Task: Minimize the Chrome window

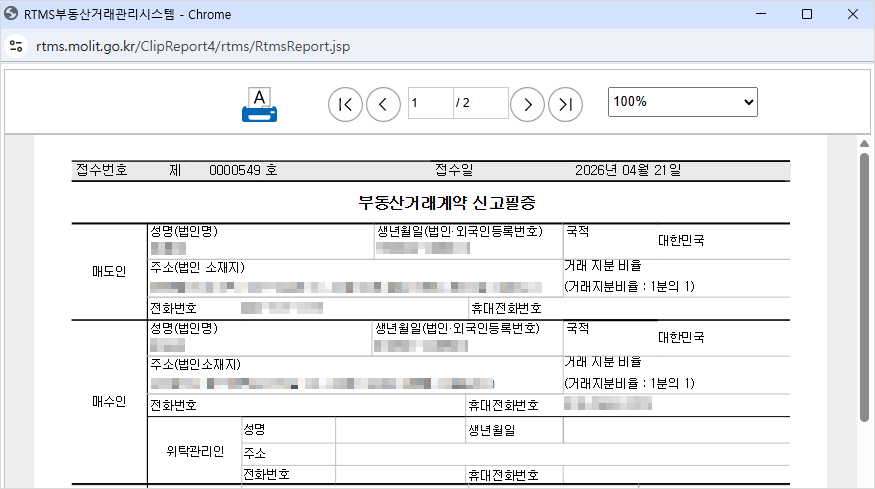Action: 761,14
